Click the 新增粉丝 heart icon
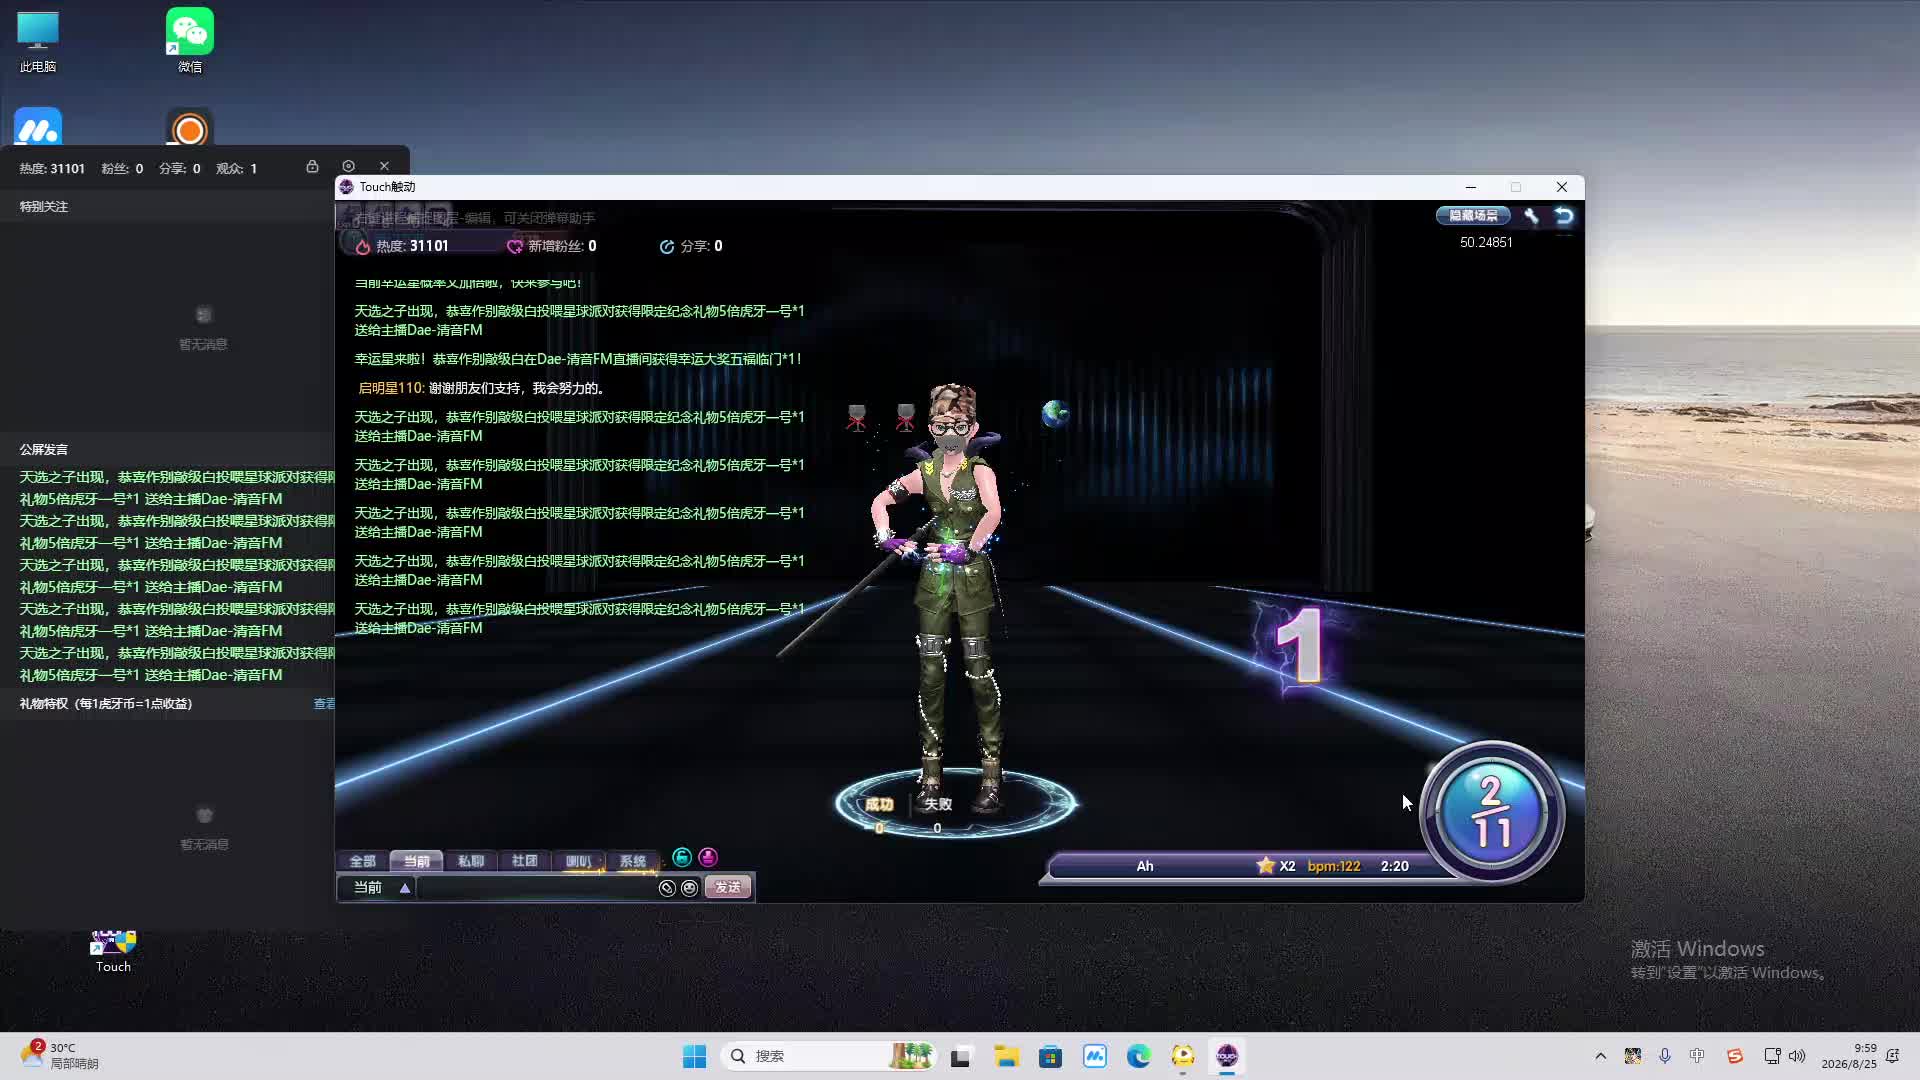The height and width of the screenshot is (1080, 1920). click(x=515, y=246)
